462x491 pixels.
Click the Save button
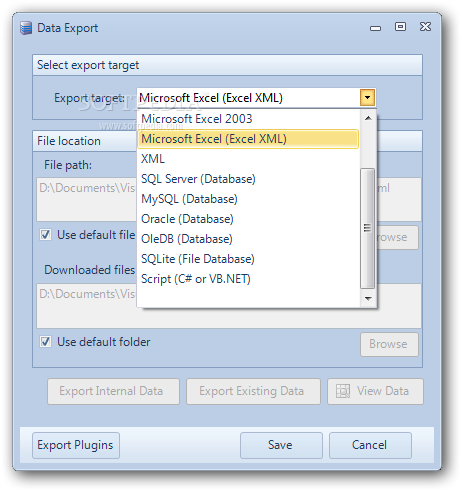click(x=281, y=445)
